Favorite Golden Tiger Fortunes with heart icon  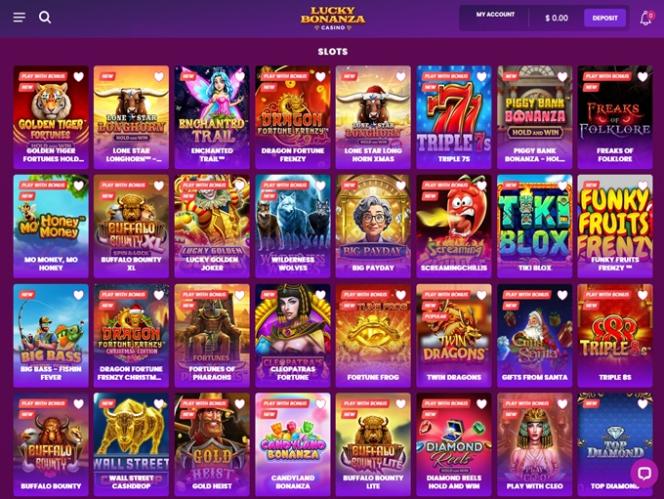click(x=78, y=77)
